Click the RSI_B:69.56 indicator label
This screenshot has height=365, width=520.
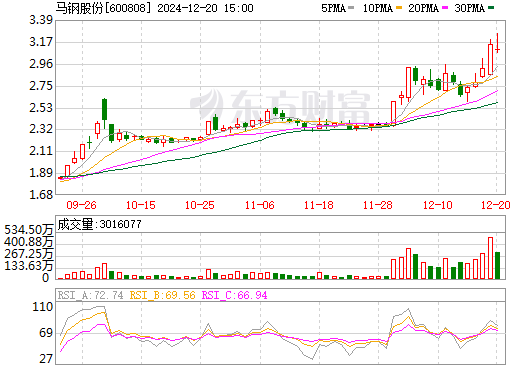pyautogui.click(x=162, y=295)
